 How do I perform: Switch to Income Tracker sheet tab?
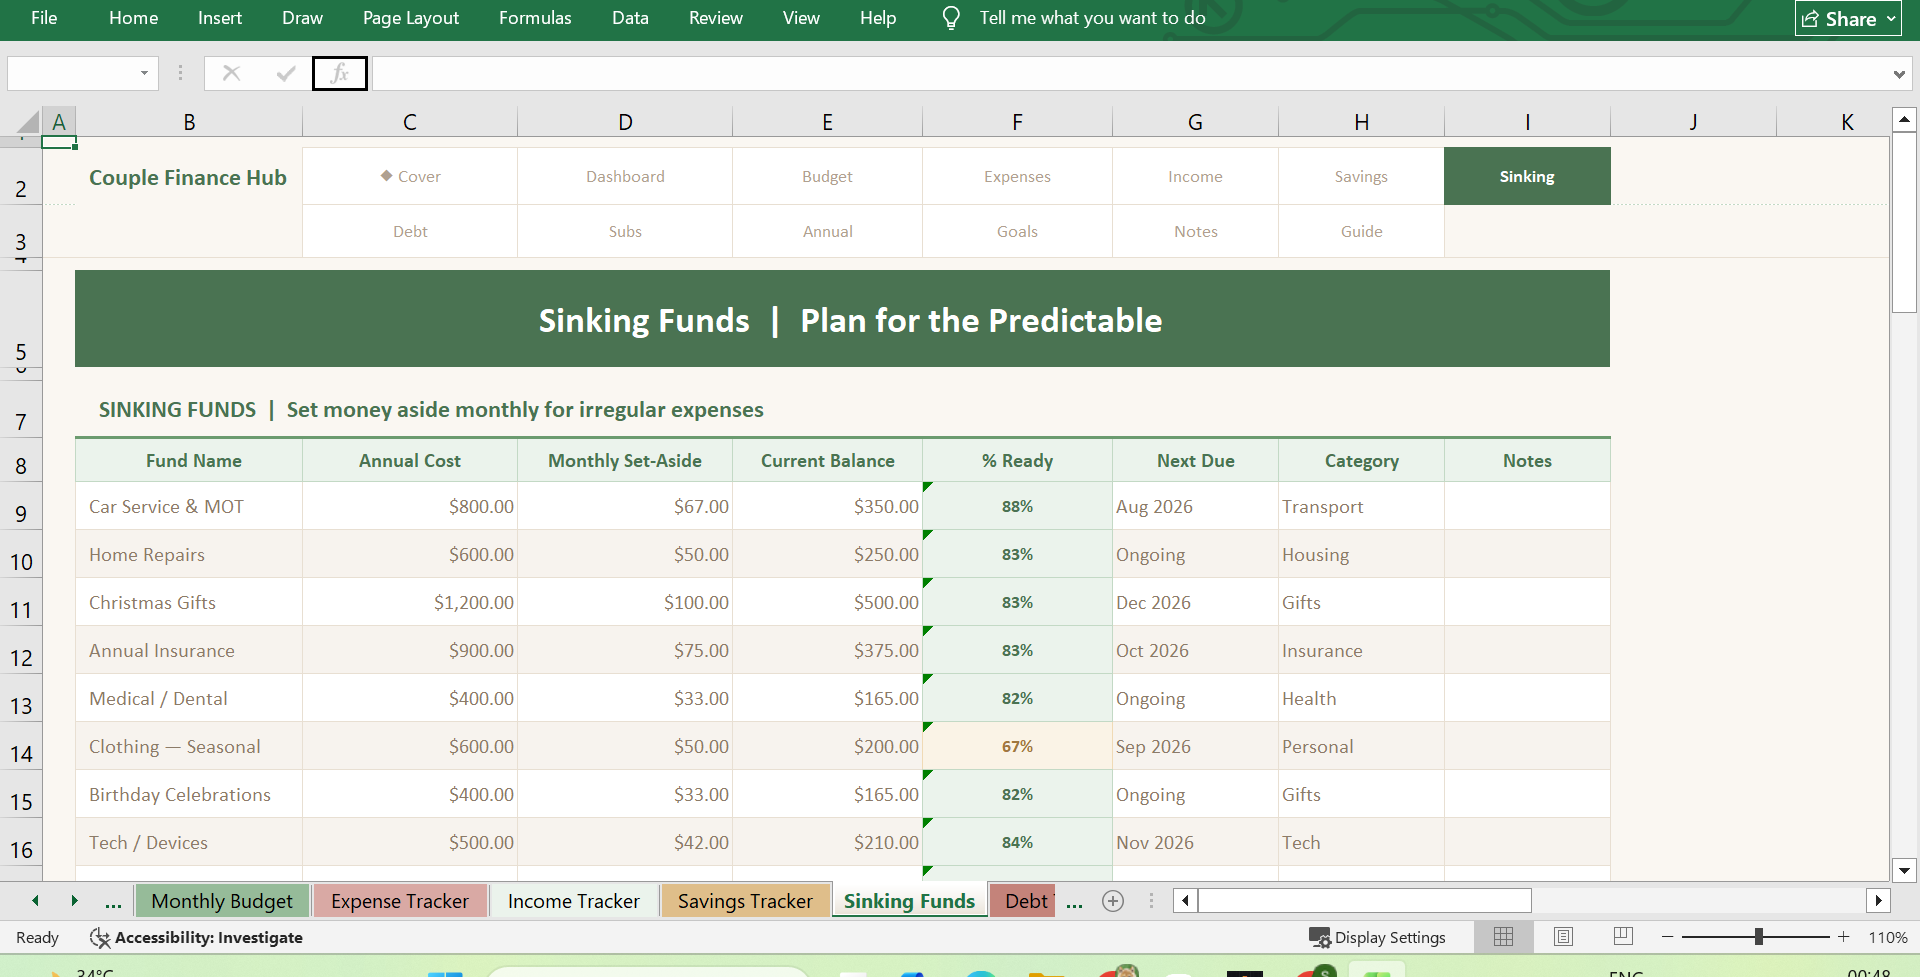click(574, 901)
